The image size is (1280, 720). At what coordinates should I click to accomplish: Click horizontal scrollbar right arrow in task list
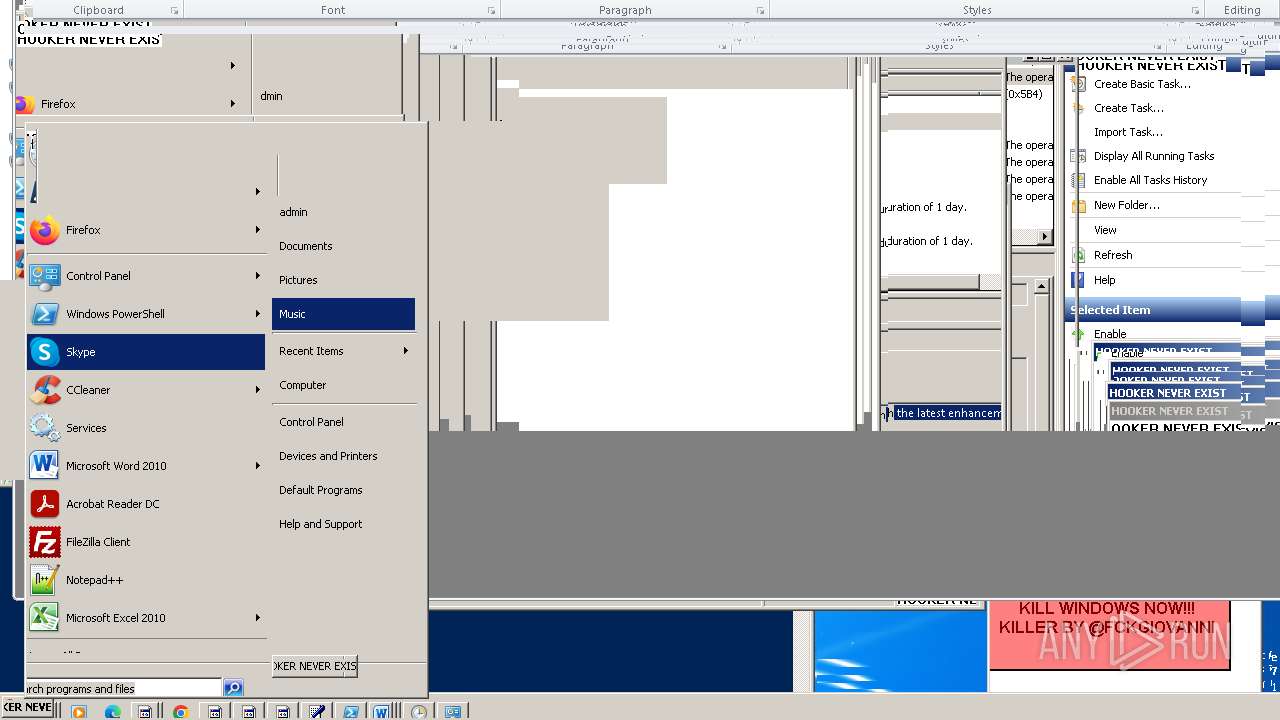click(1045, 237)
